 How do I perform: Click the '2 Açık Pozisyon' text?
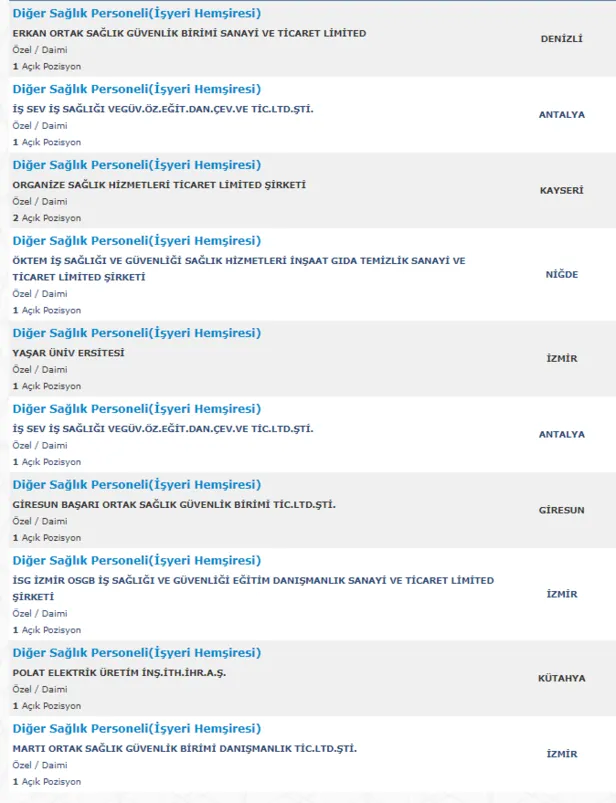point(47,218)
